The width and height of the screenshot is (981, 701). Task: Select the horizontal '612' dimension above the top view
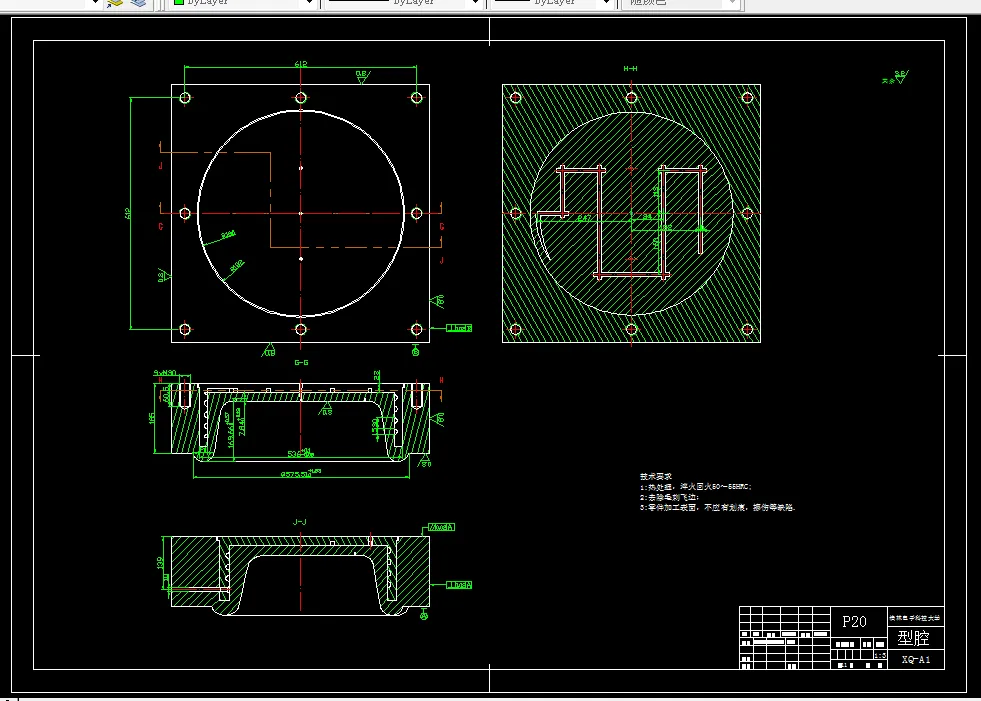(301, 63)
